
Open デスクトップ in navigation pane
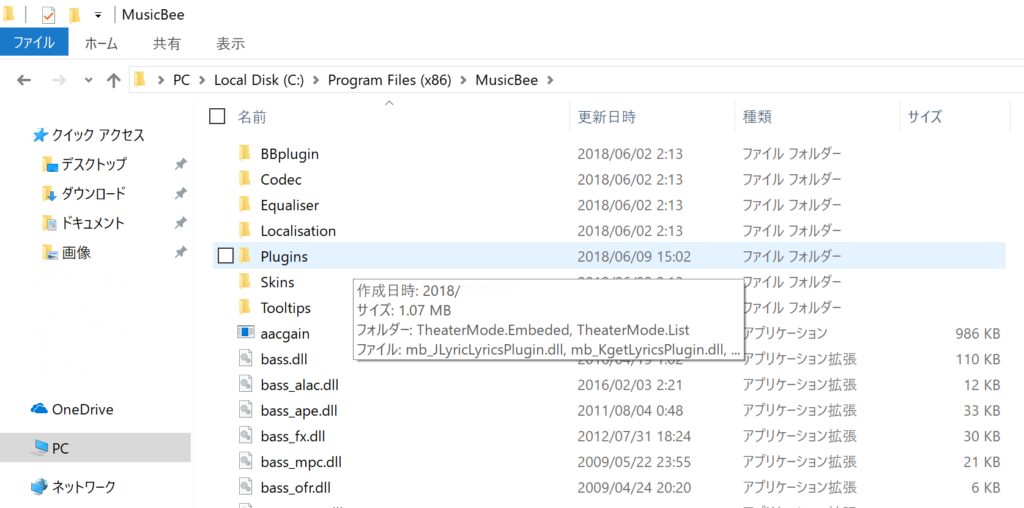coord(94,164)
